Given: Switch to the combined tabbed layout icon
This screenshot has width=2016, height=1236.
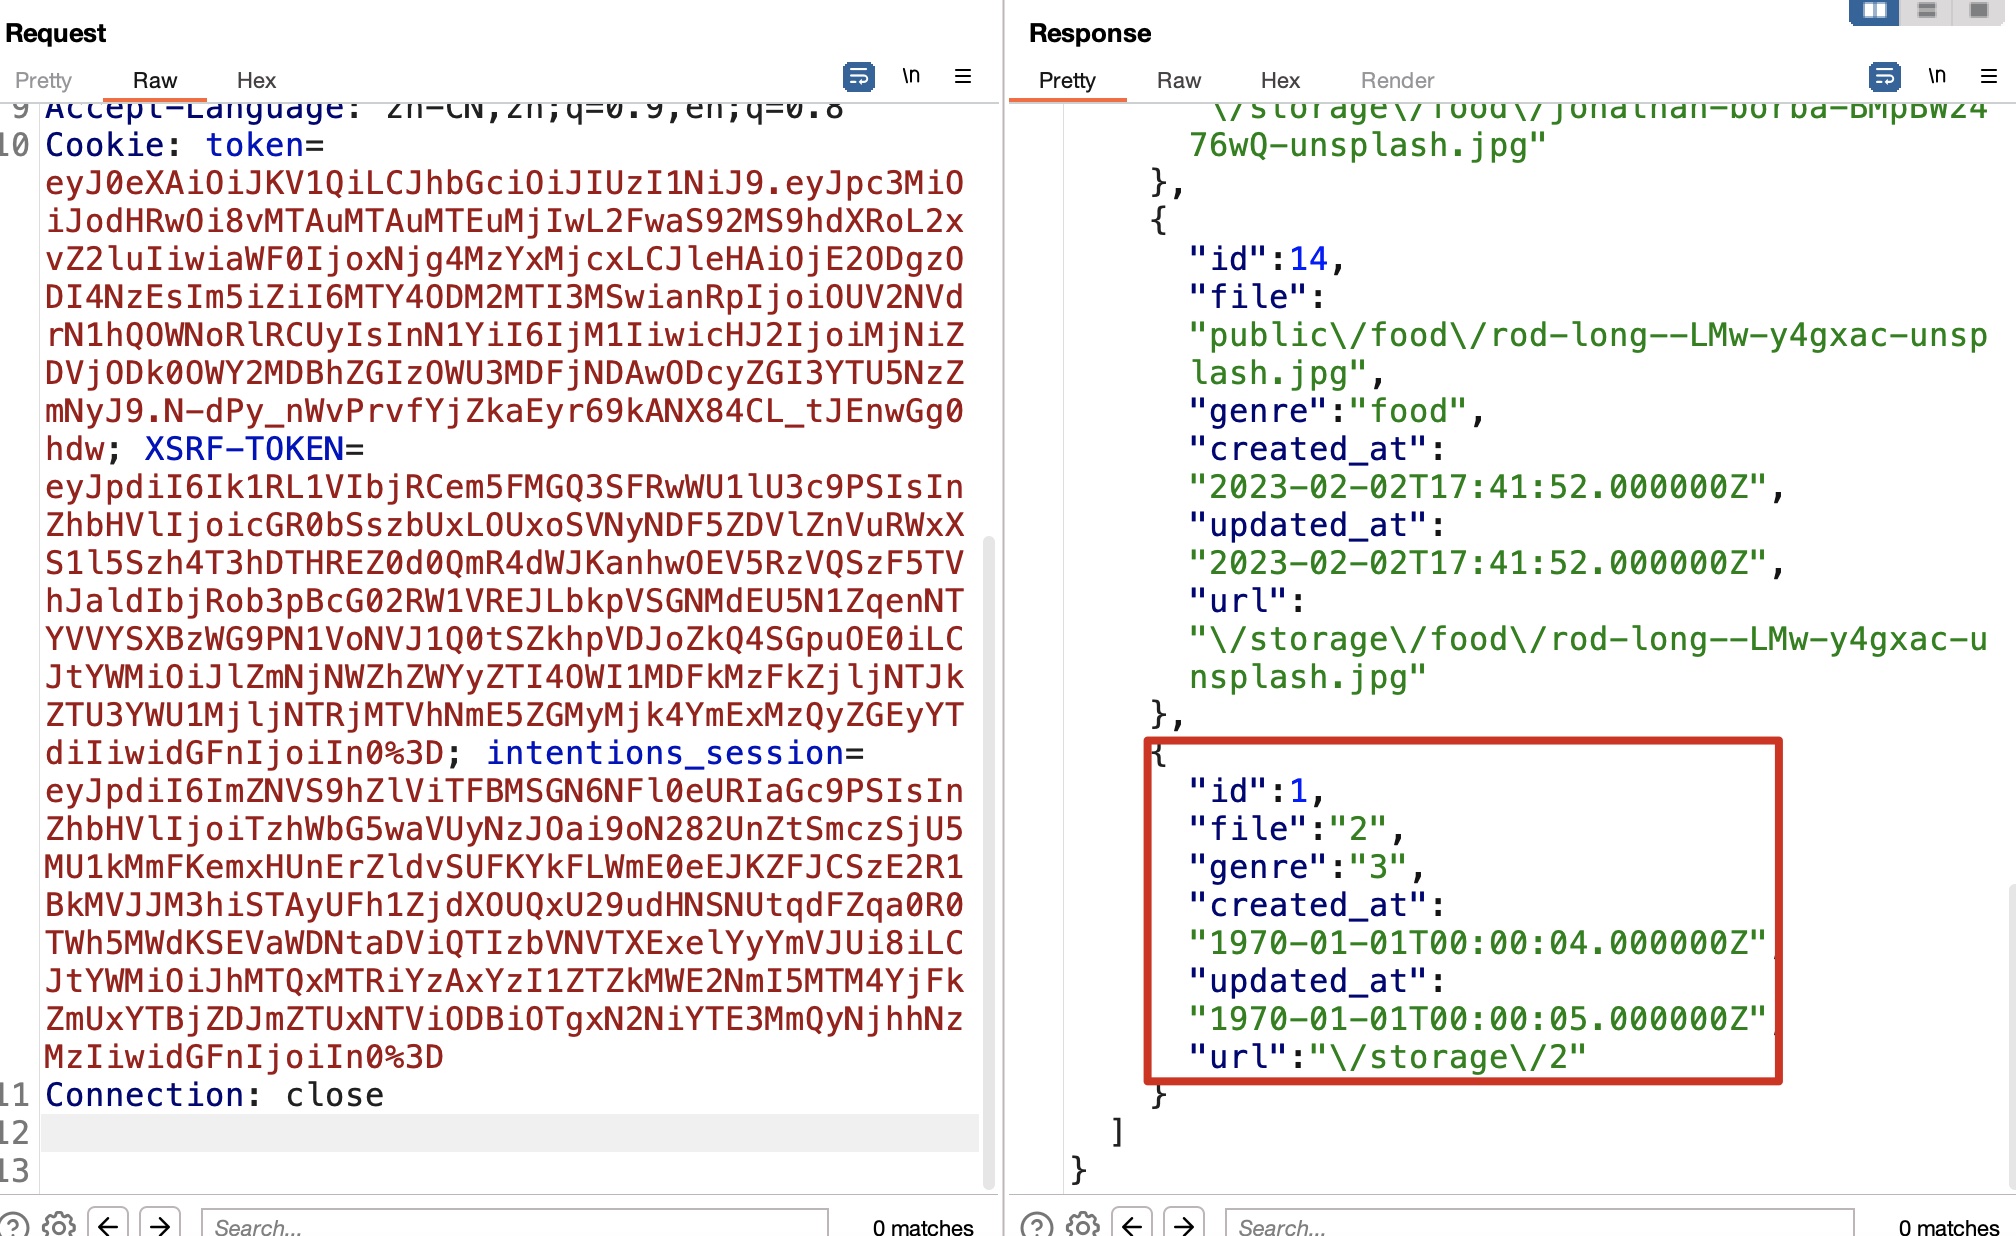Looking at the screenshot, I should click(x=1978, y=11).
